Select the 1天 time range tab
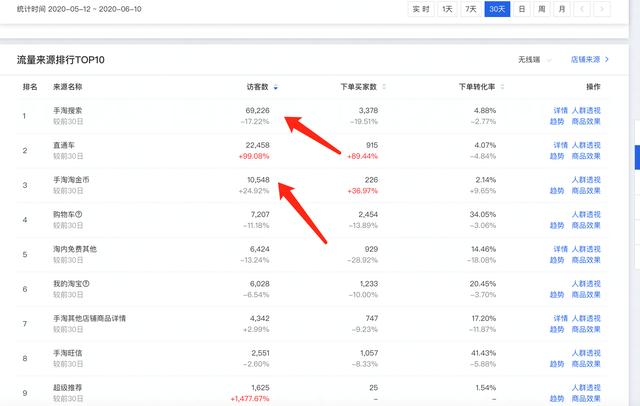Image resolution: width=640 pixels, height=406 pixels. [447, 9]
